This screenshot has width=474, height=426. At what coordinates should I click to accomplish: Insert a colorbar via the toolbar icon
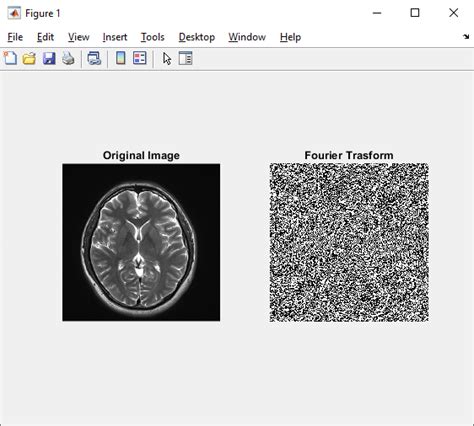121,58
